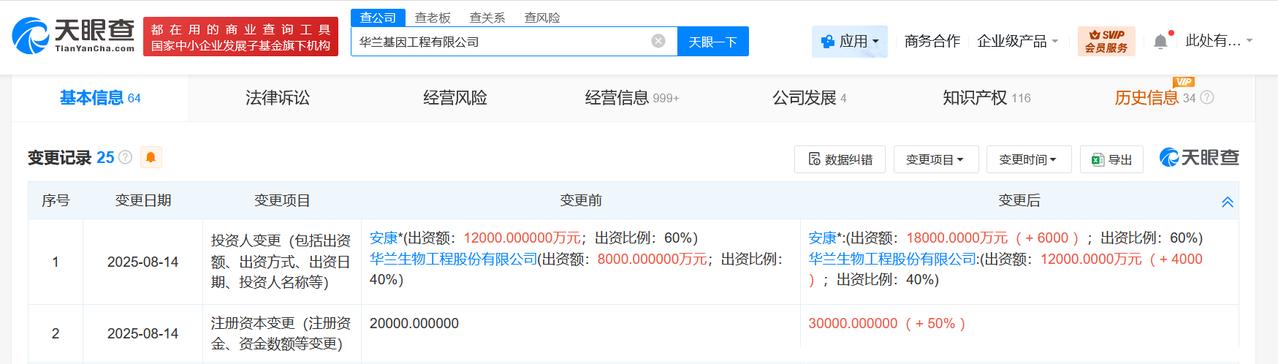Open the 知识产权 tab
Viewport: 1278px width, 364px height.
pyautogui.click(x=986, y=98)
